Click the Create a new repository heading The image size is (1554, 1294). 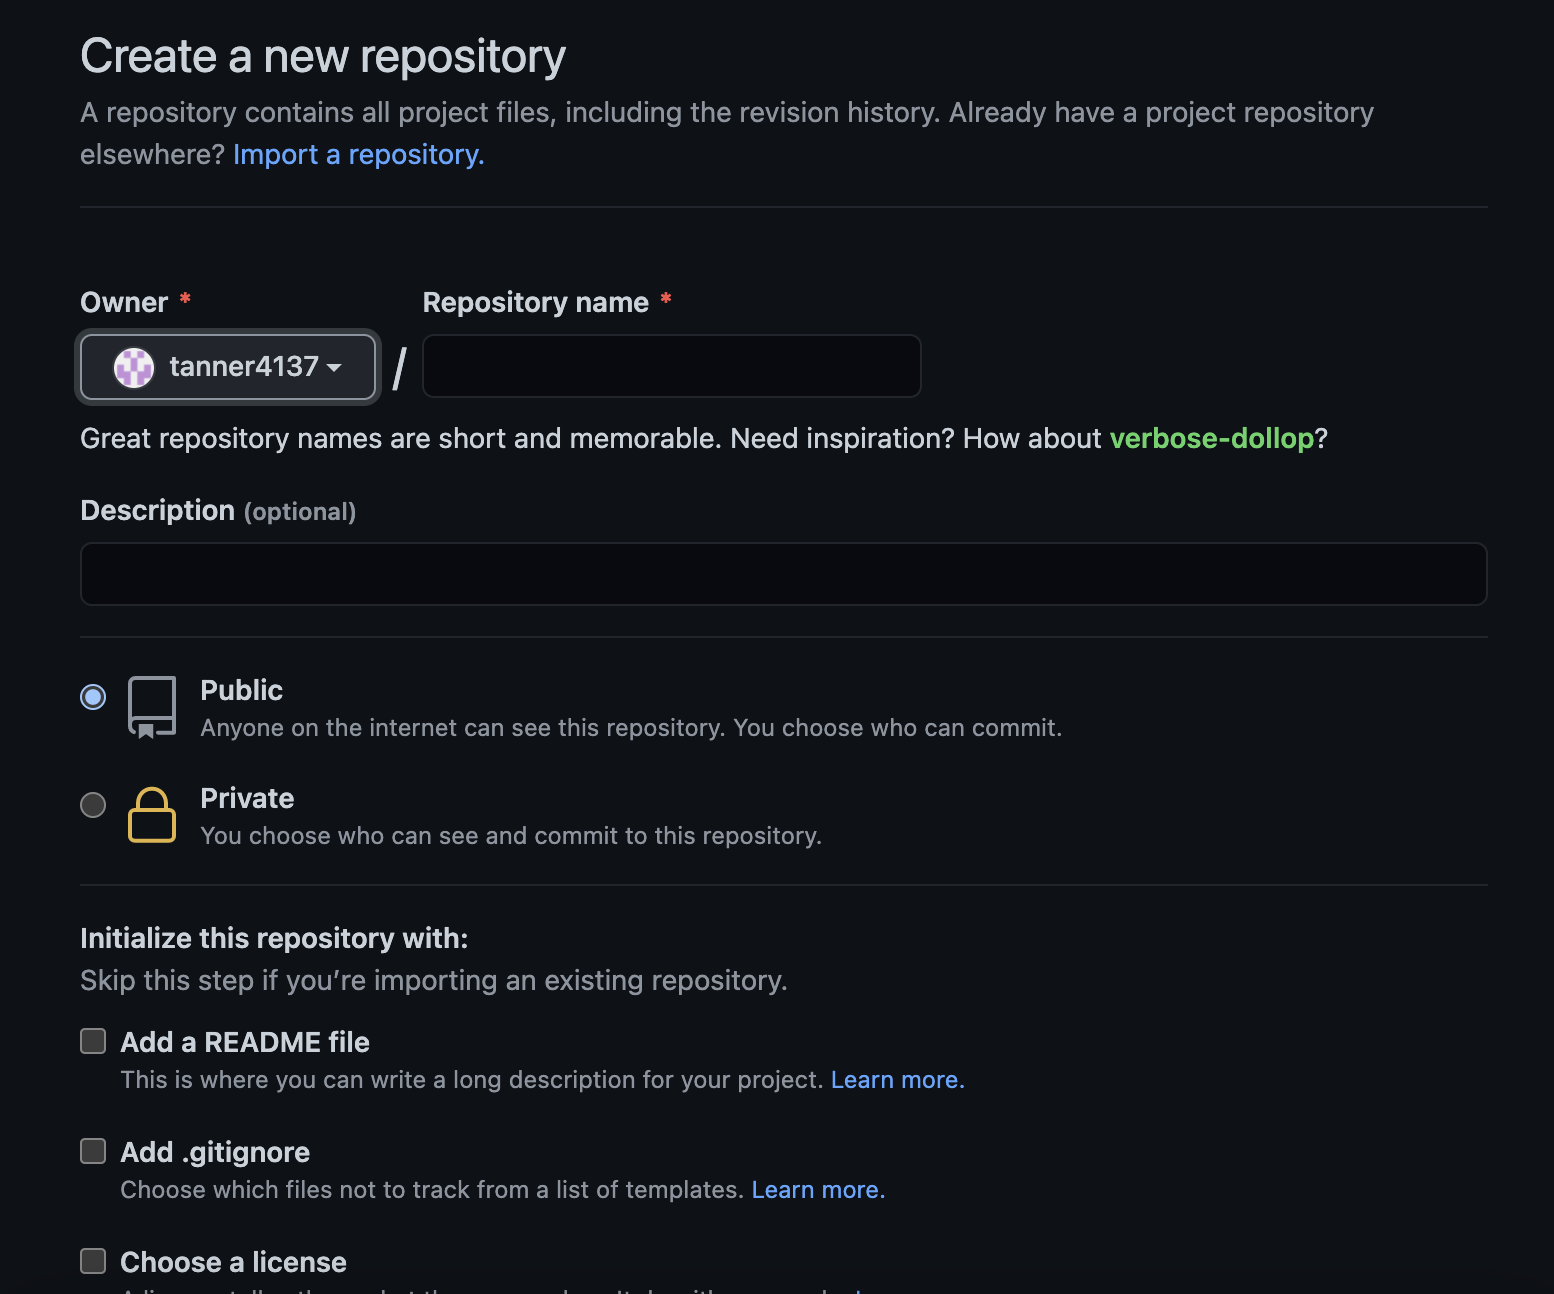pyautogui.click(x=323, y=56)
